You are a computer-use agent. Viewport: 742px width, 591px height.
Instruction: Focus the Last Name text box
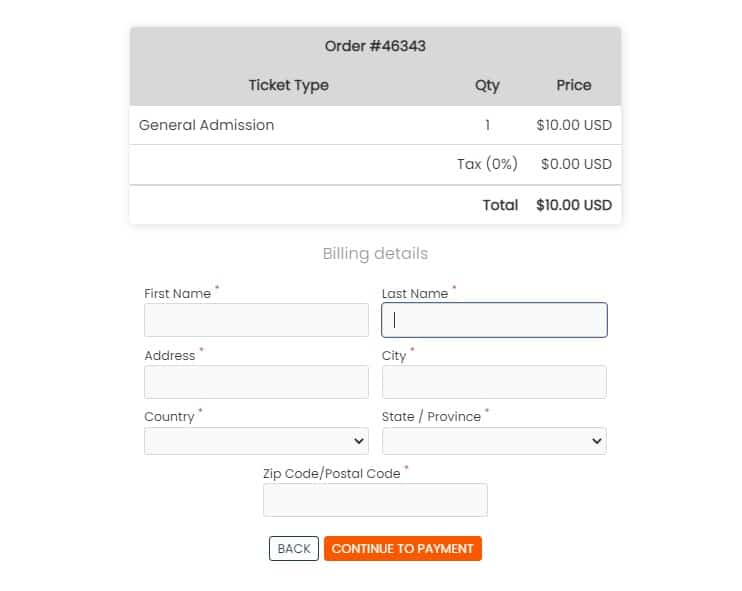(x=494, y=320)
